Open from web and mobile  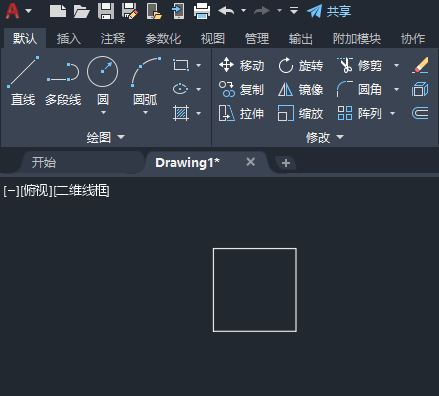pyautogui.click(x=154, y=11)
